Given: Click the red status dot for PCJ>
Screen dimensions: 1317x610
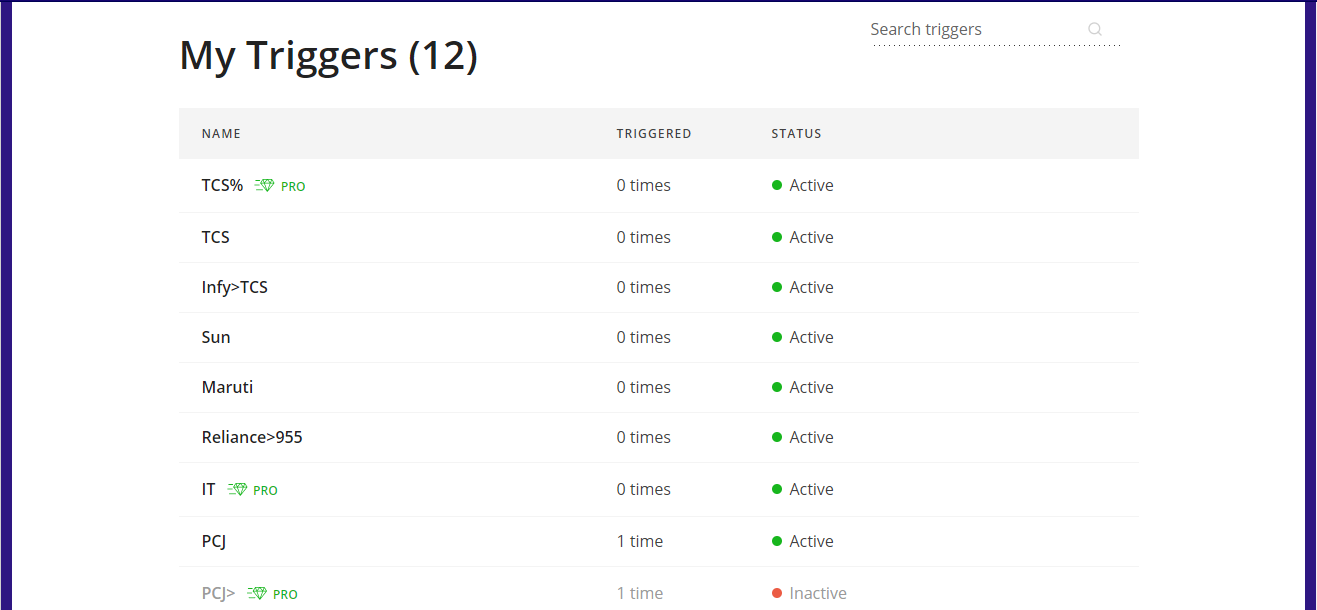Looking at the screenshot, I should pyautogui.click(x=777, y=593).
